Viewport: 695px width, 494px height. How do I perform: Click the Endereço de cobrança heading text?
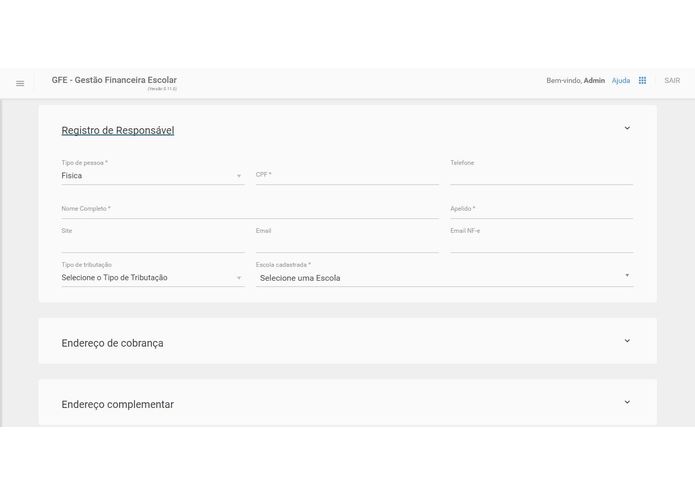coord(112,343)
